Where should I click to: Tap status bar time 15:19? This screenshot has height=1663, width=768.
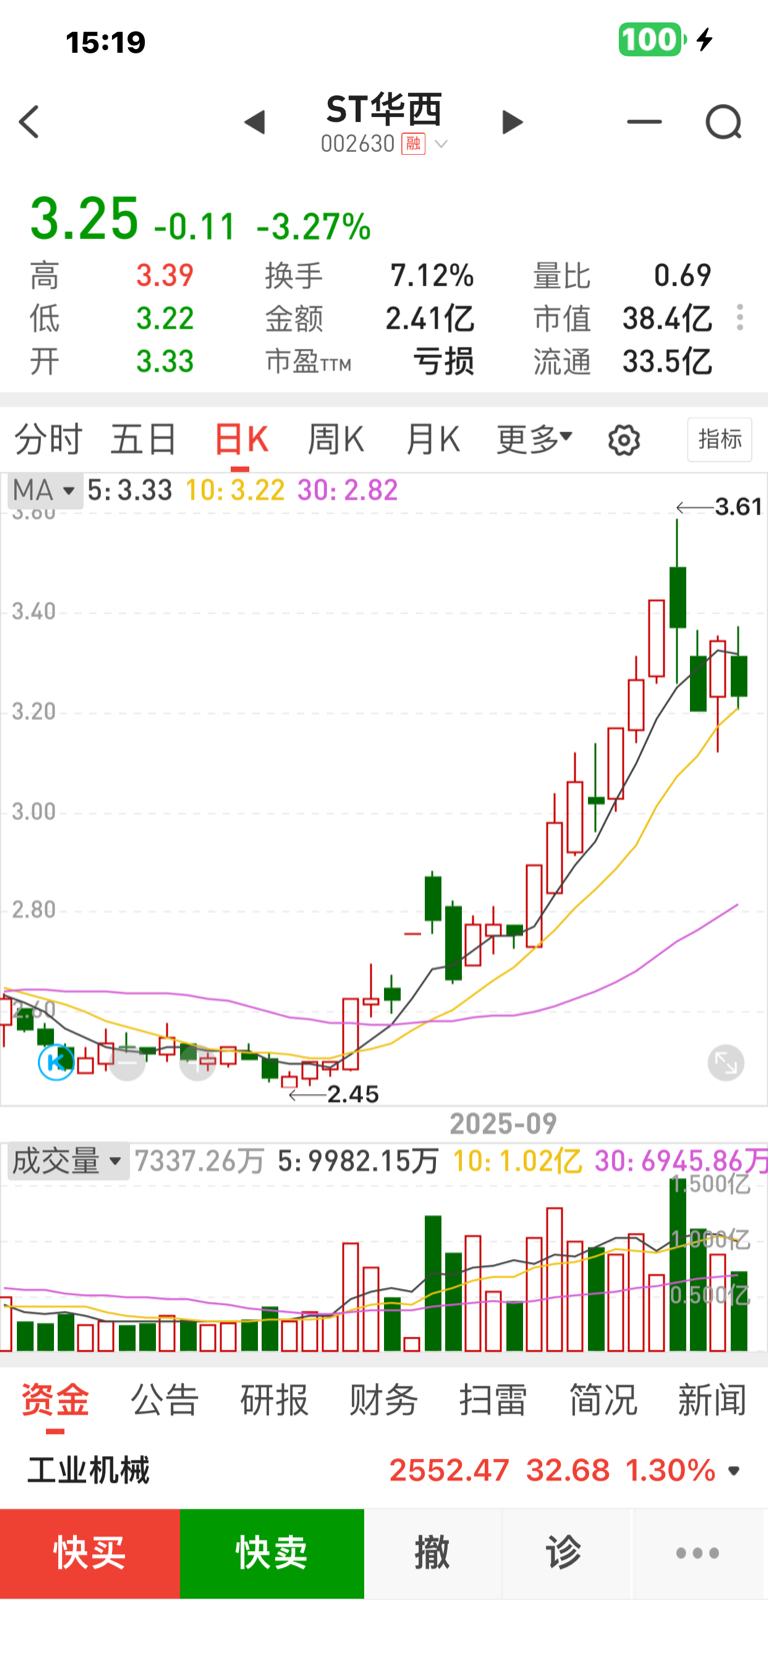pyautogui.click(x=106, y=42)
